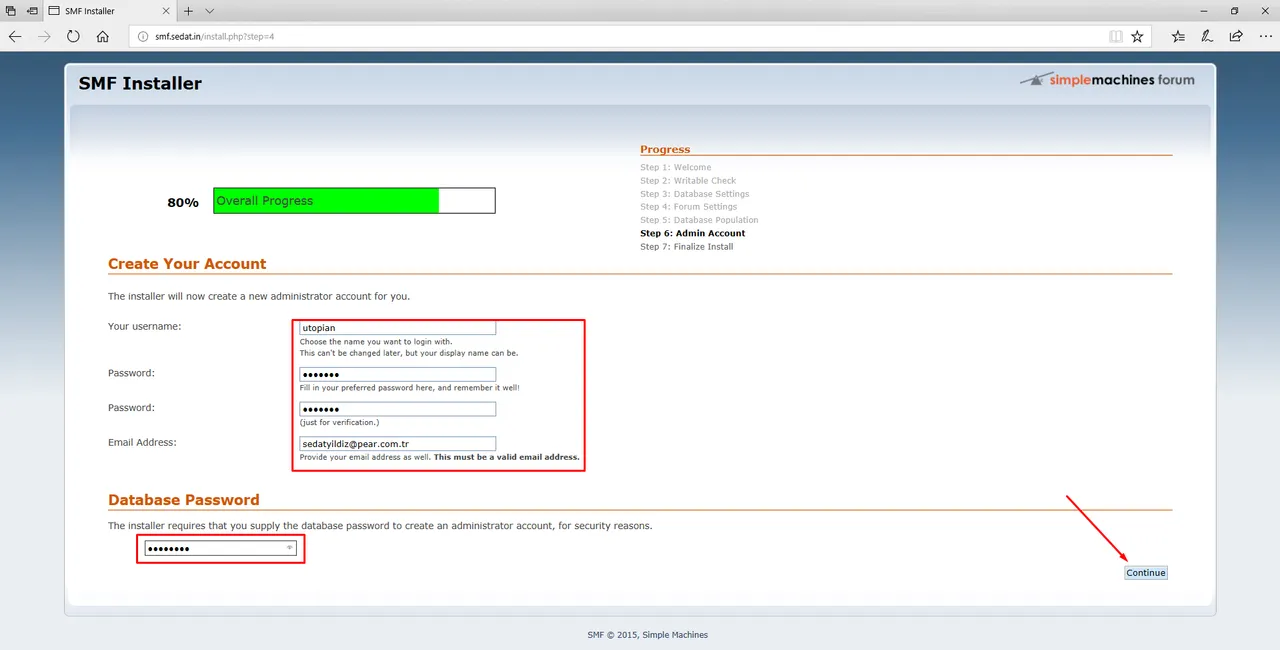Image resolution: width=1280 pixels, height=650 pixels.
Task: Open the Edge Settings and more menu
Action: [1265, 36]
